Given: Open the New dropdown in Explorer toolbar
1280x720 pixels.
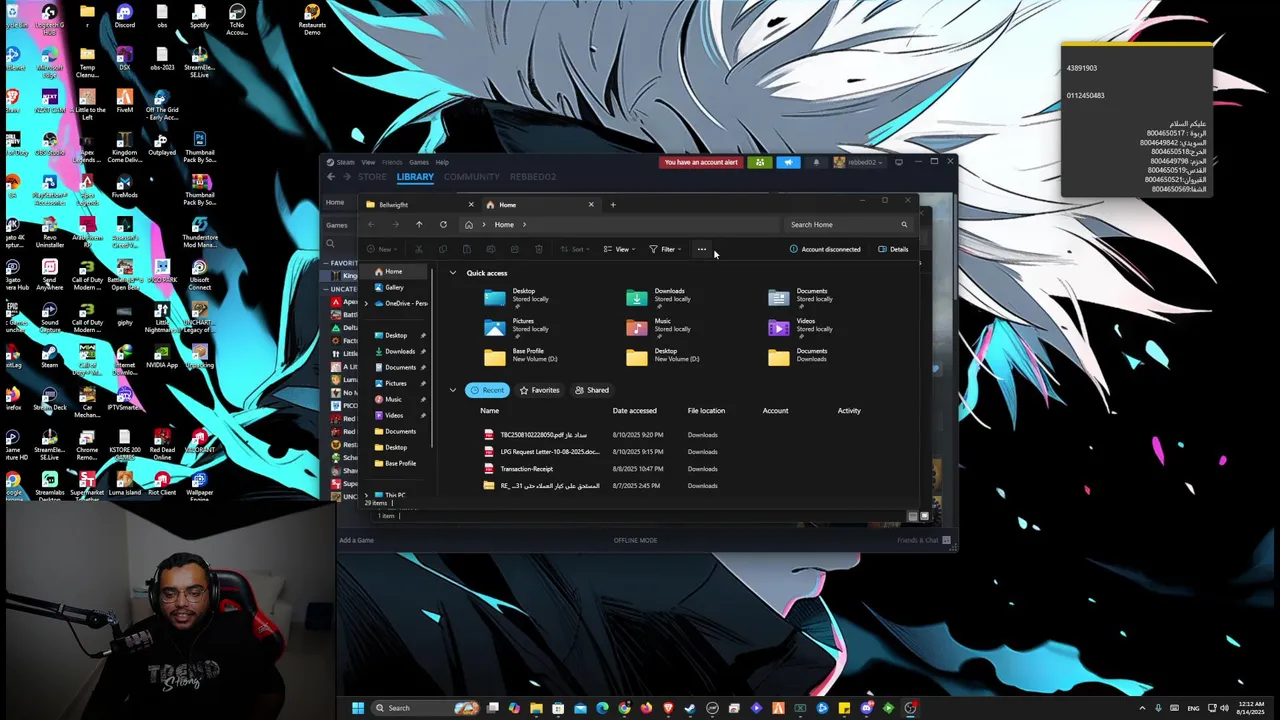Looking at the screenshot, I should click(x=382, y=249).
